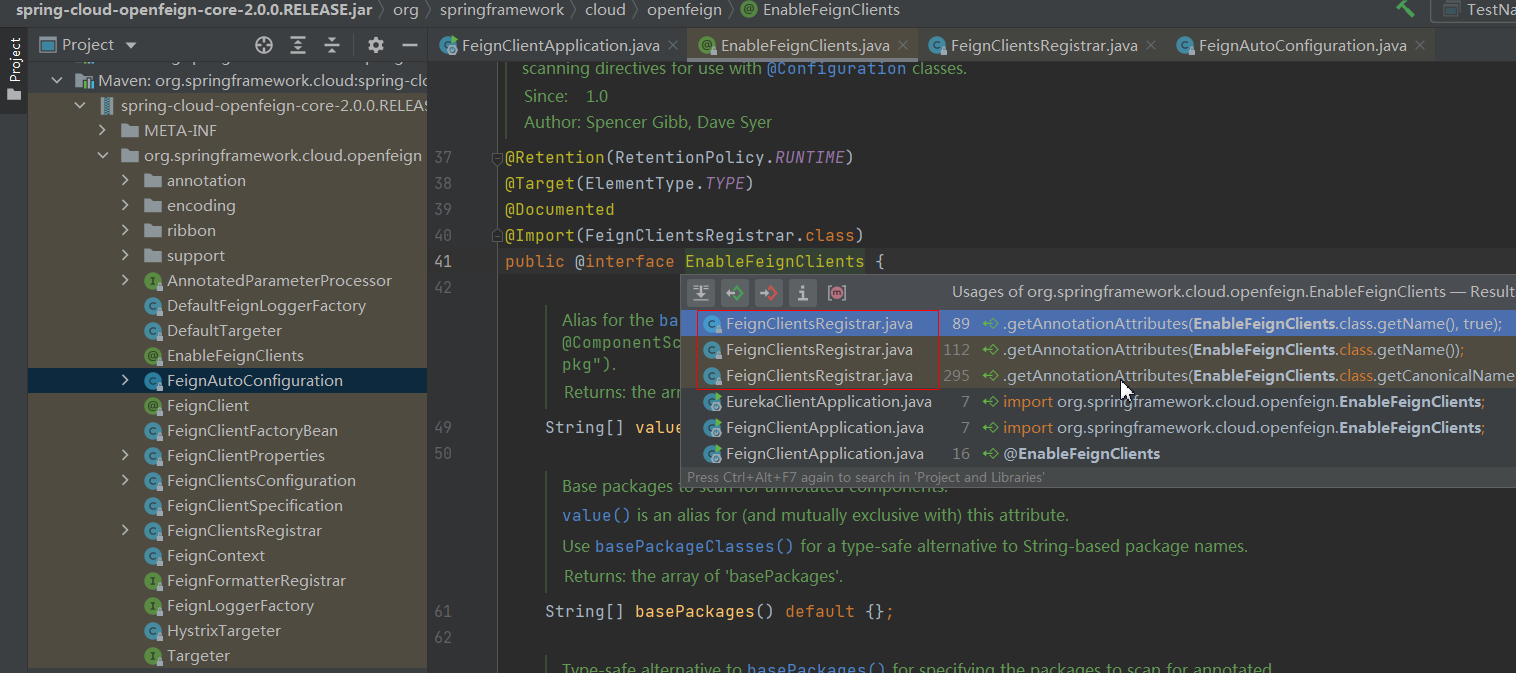The image size is (1516, 673).
Task: Expand the FeignClientsRegistrar tree node
Action: 125,531
